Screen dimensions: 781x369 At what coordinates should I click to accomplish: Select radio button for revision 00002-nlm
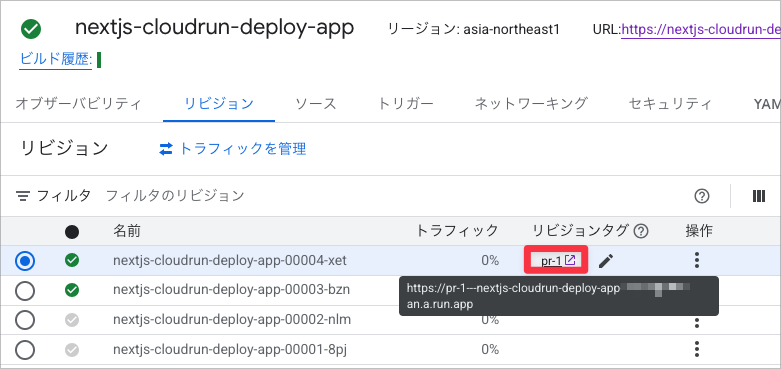[x=24, y=320]
